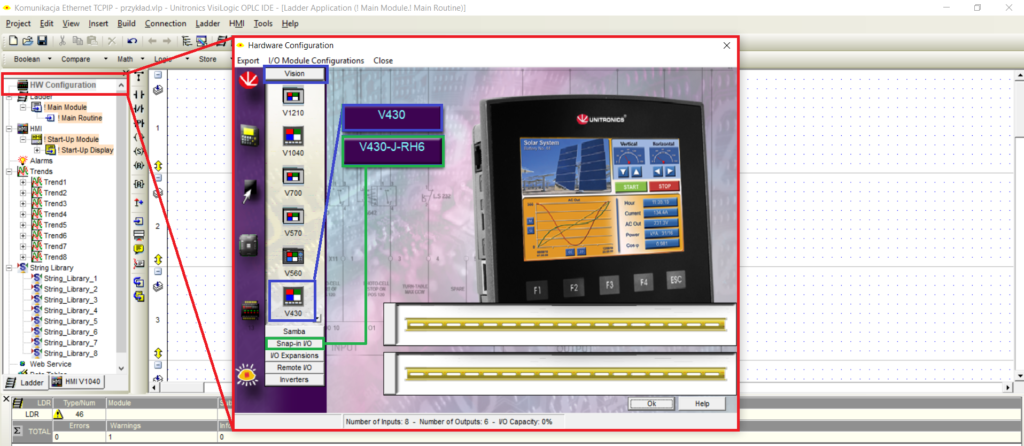1024x446 pixels.
Task: Select the I/O Expansions category button
Action: [295, 355]
